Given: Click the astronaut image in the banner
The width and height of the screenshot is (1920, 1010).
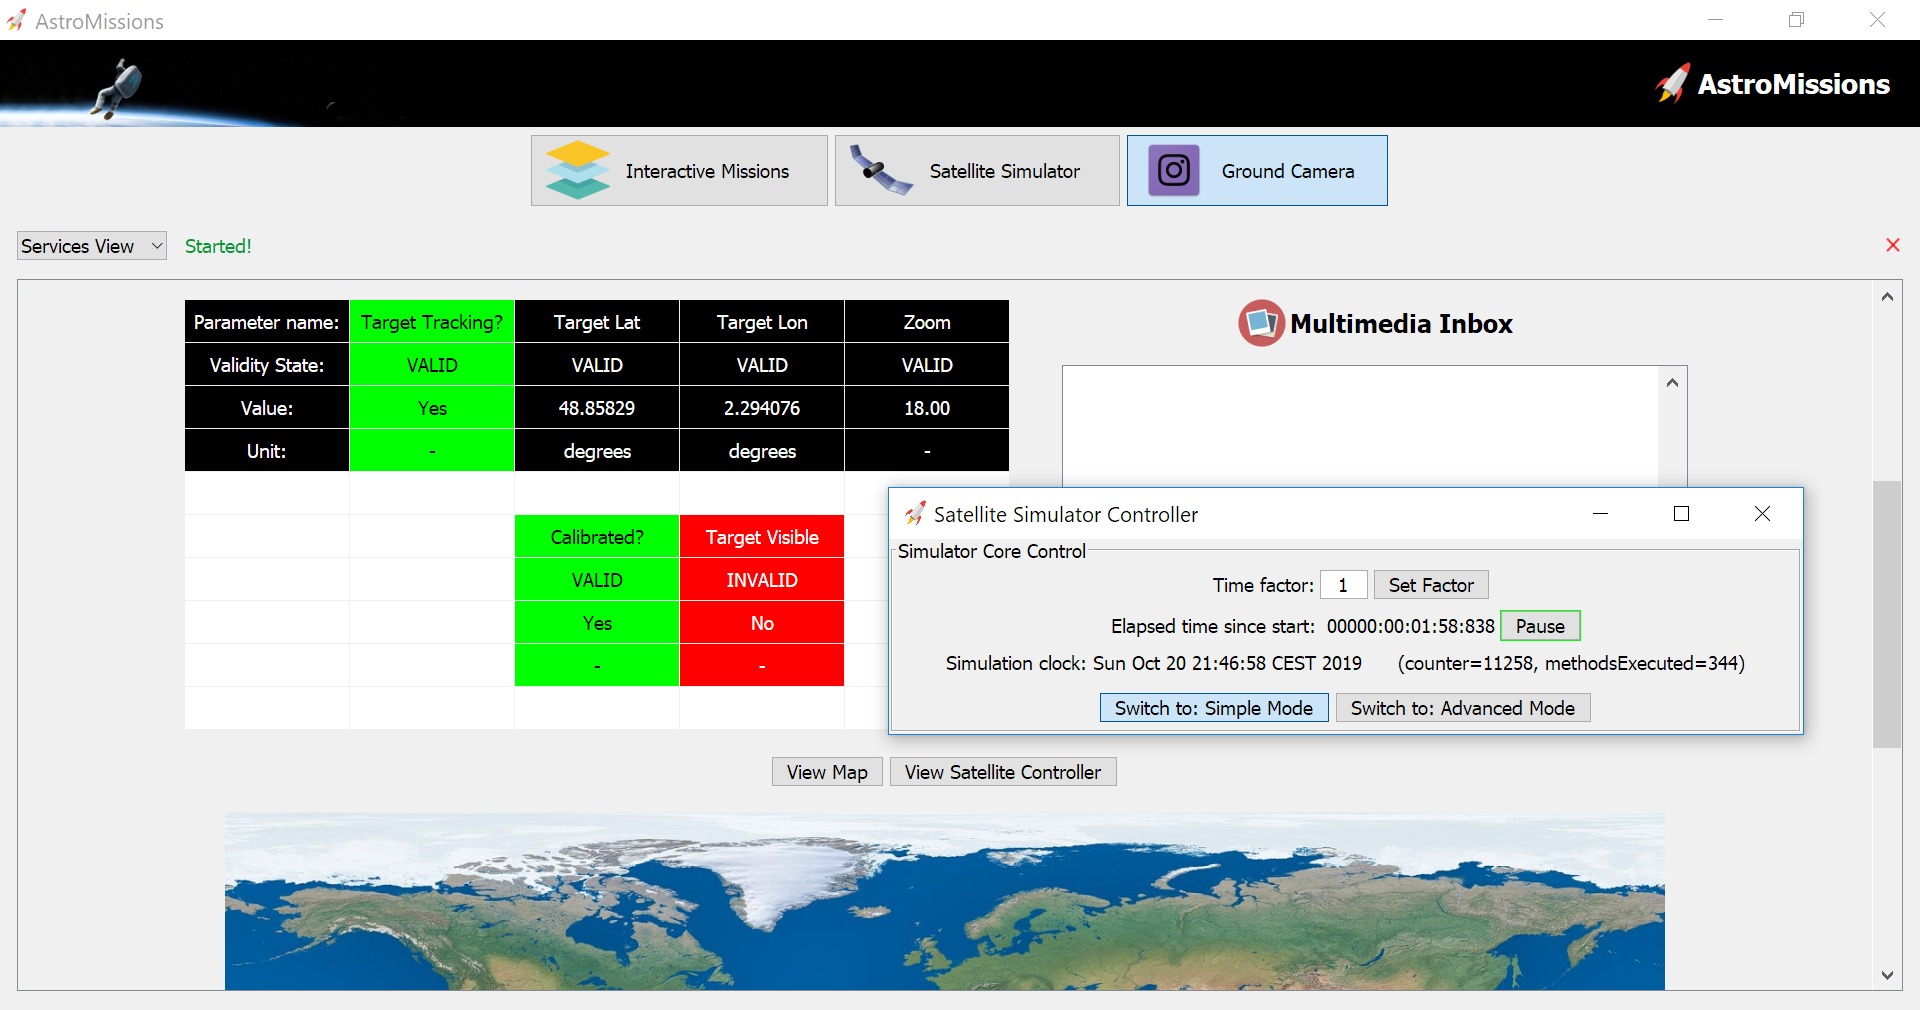Looking at the screenshot, I should [118, 87].
